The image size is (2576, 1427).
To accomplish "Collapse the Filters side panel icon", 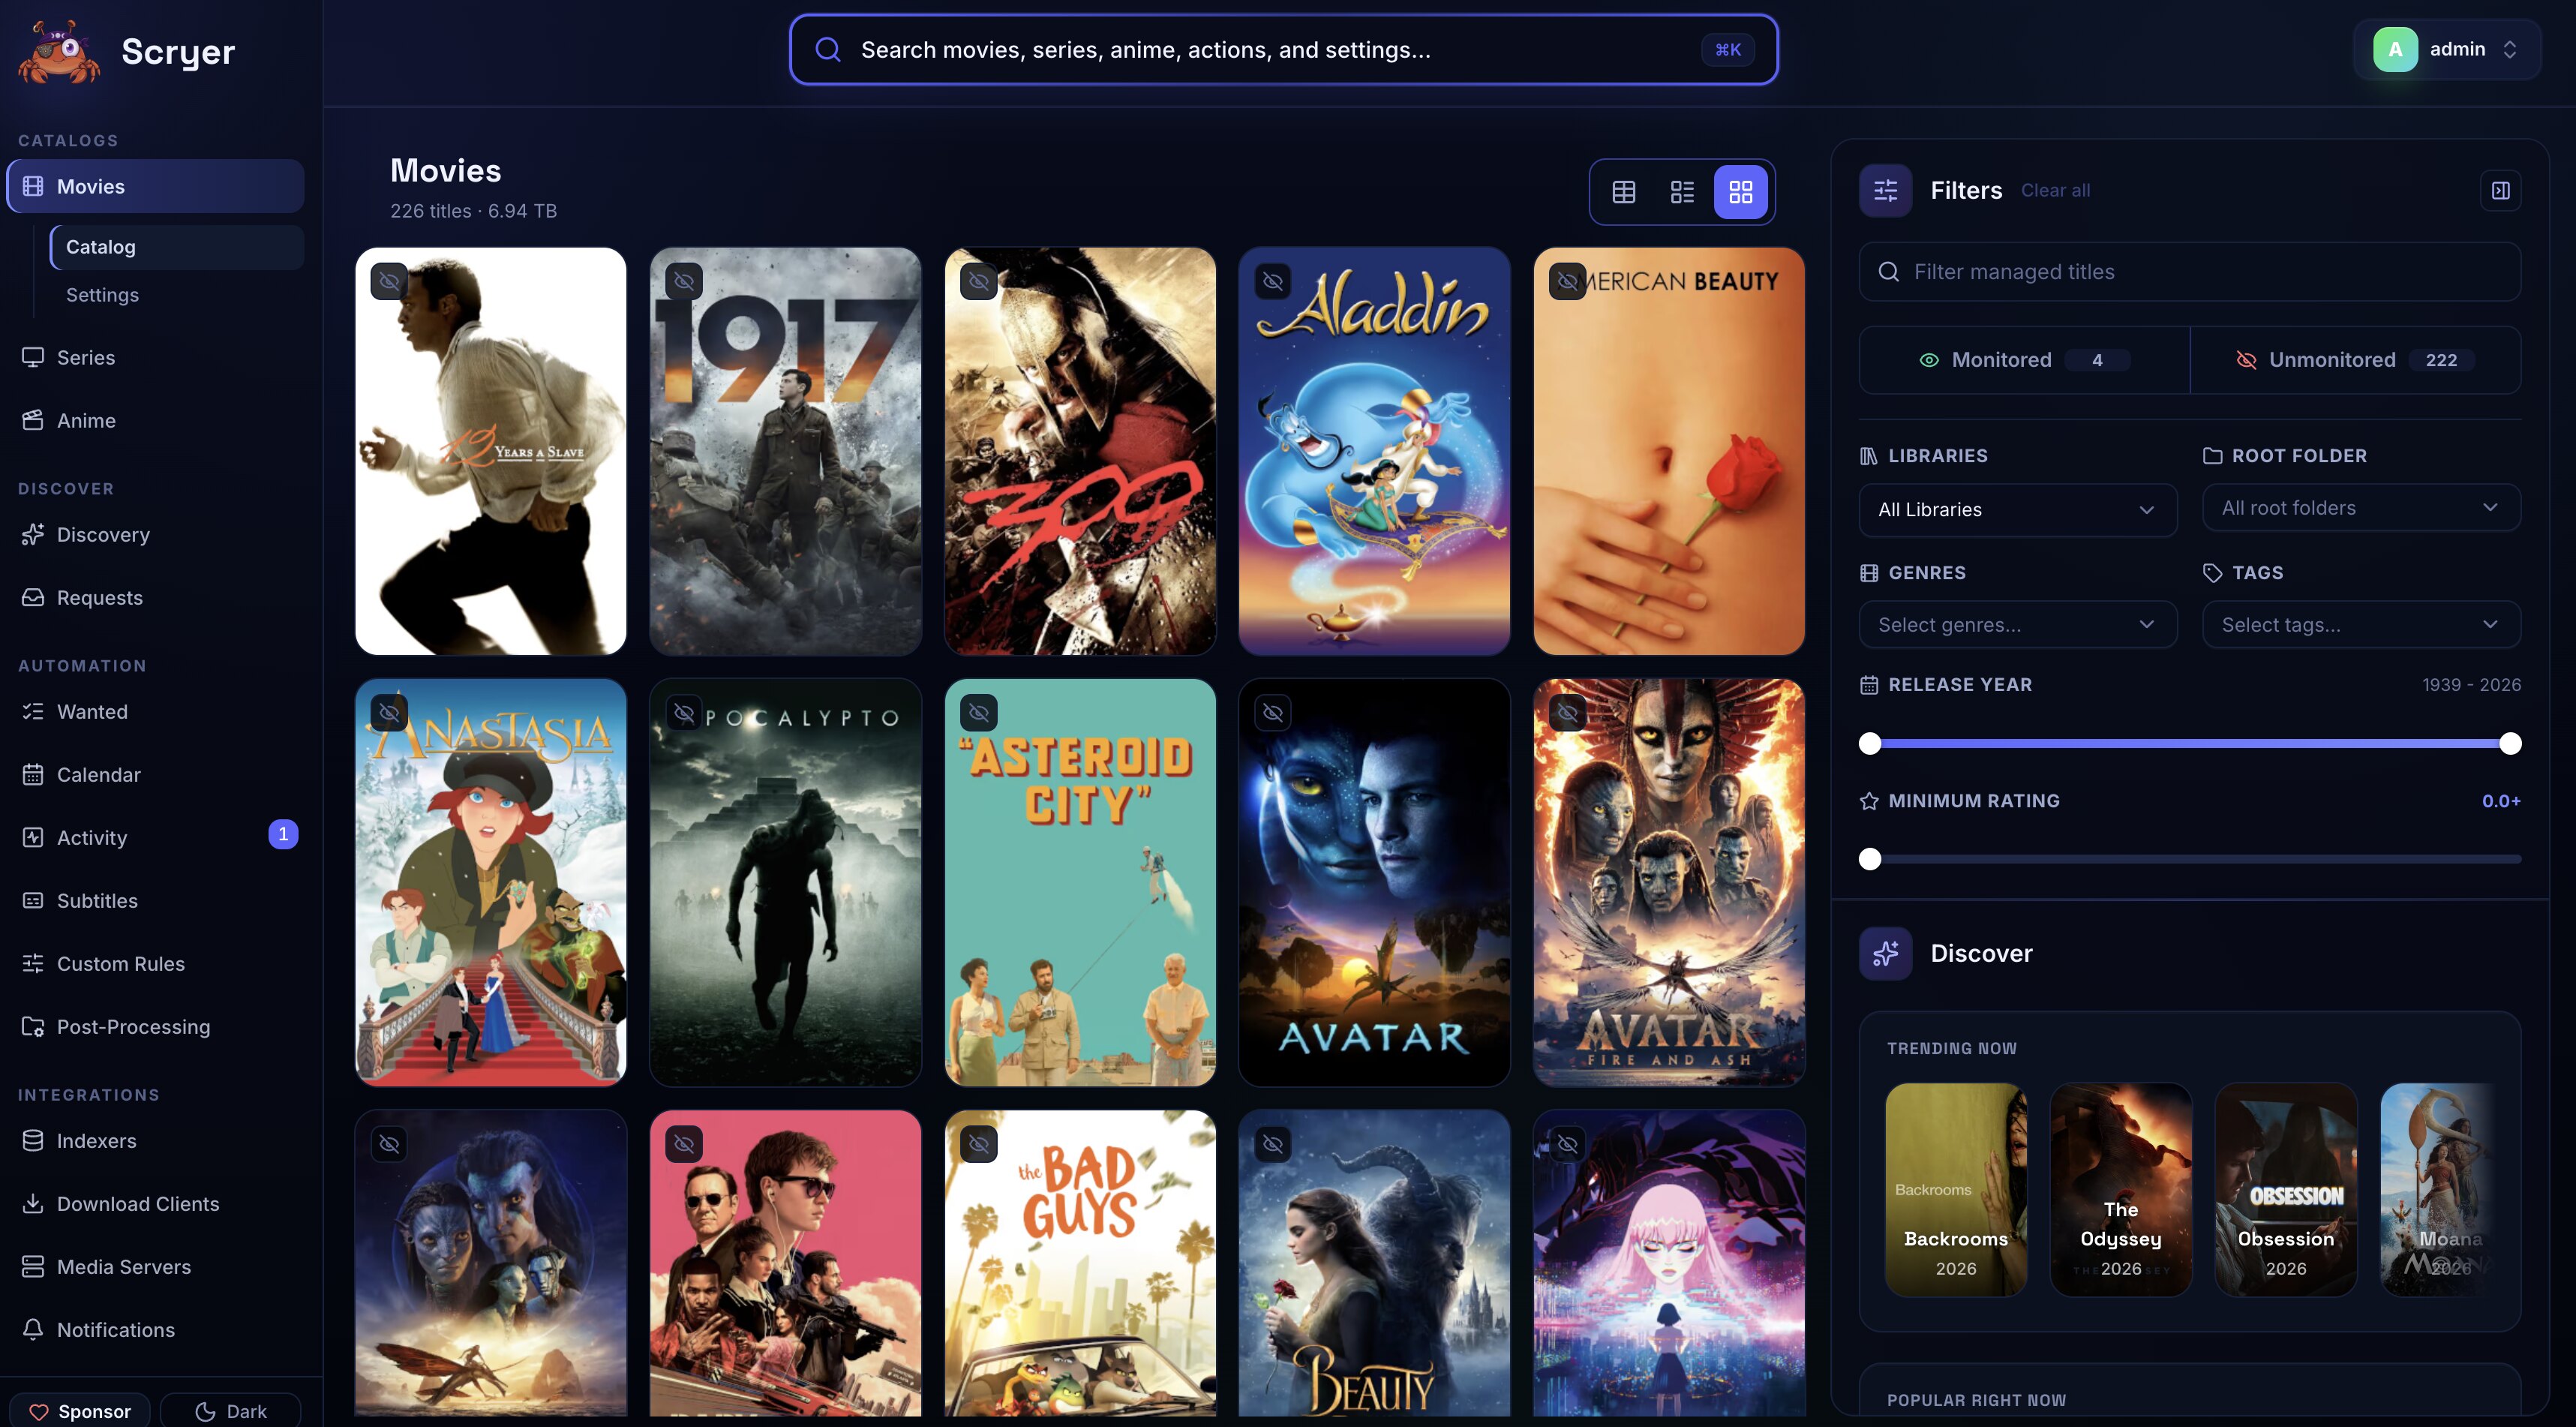I will coord(2501,190).
